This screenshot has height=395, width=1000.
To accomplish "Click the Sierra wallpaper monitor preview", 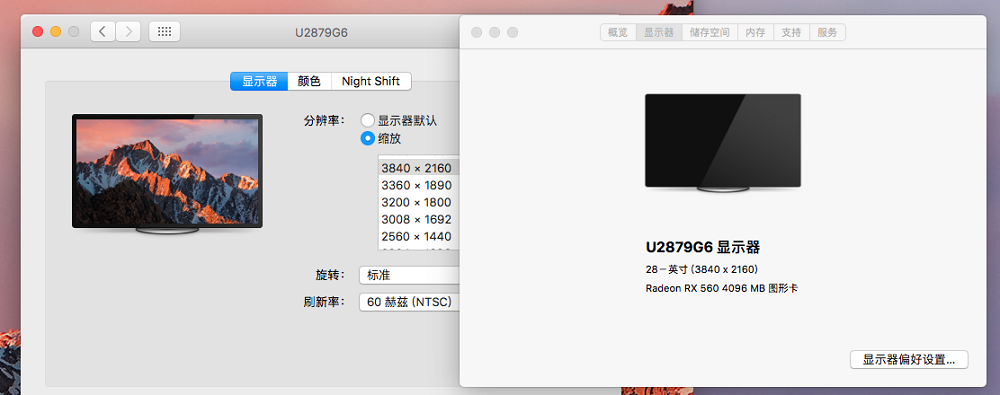I will [167, 174].
